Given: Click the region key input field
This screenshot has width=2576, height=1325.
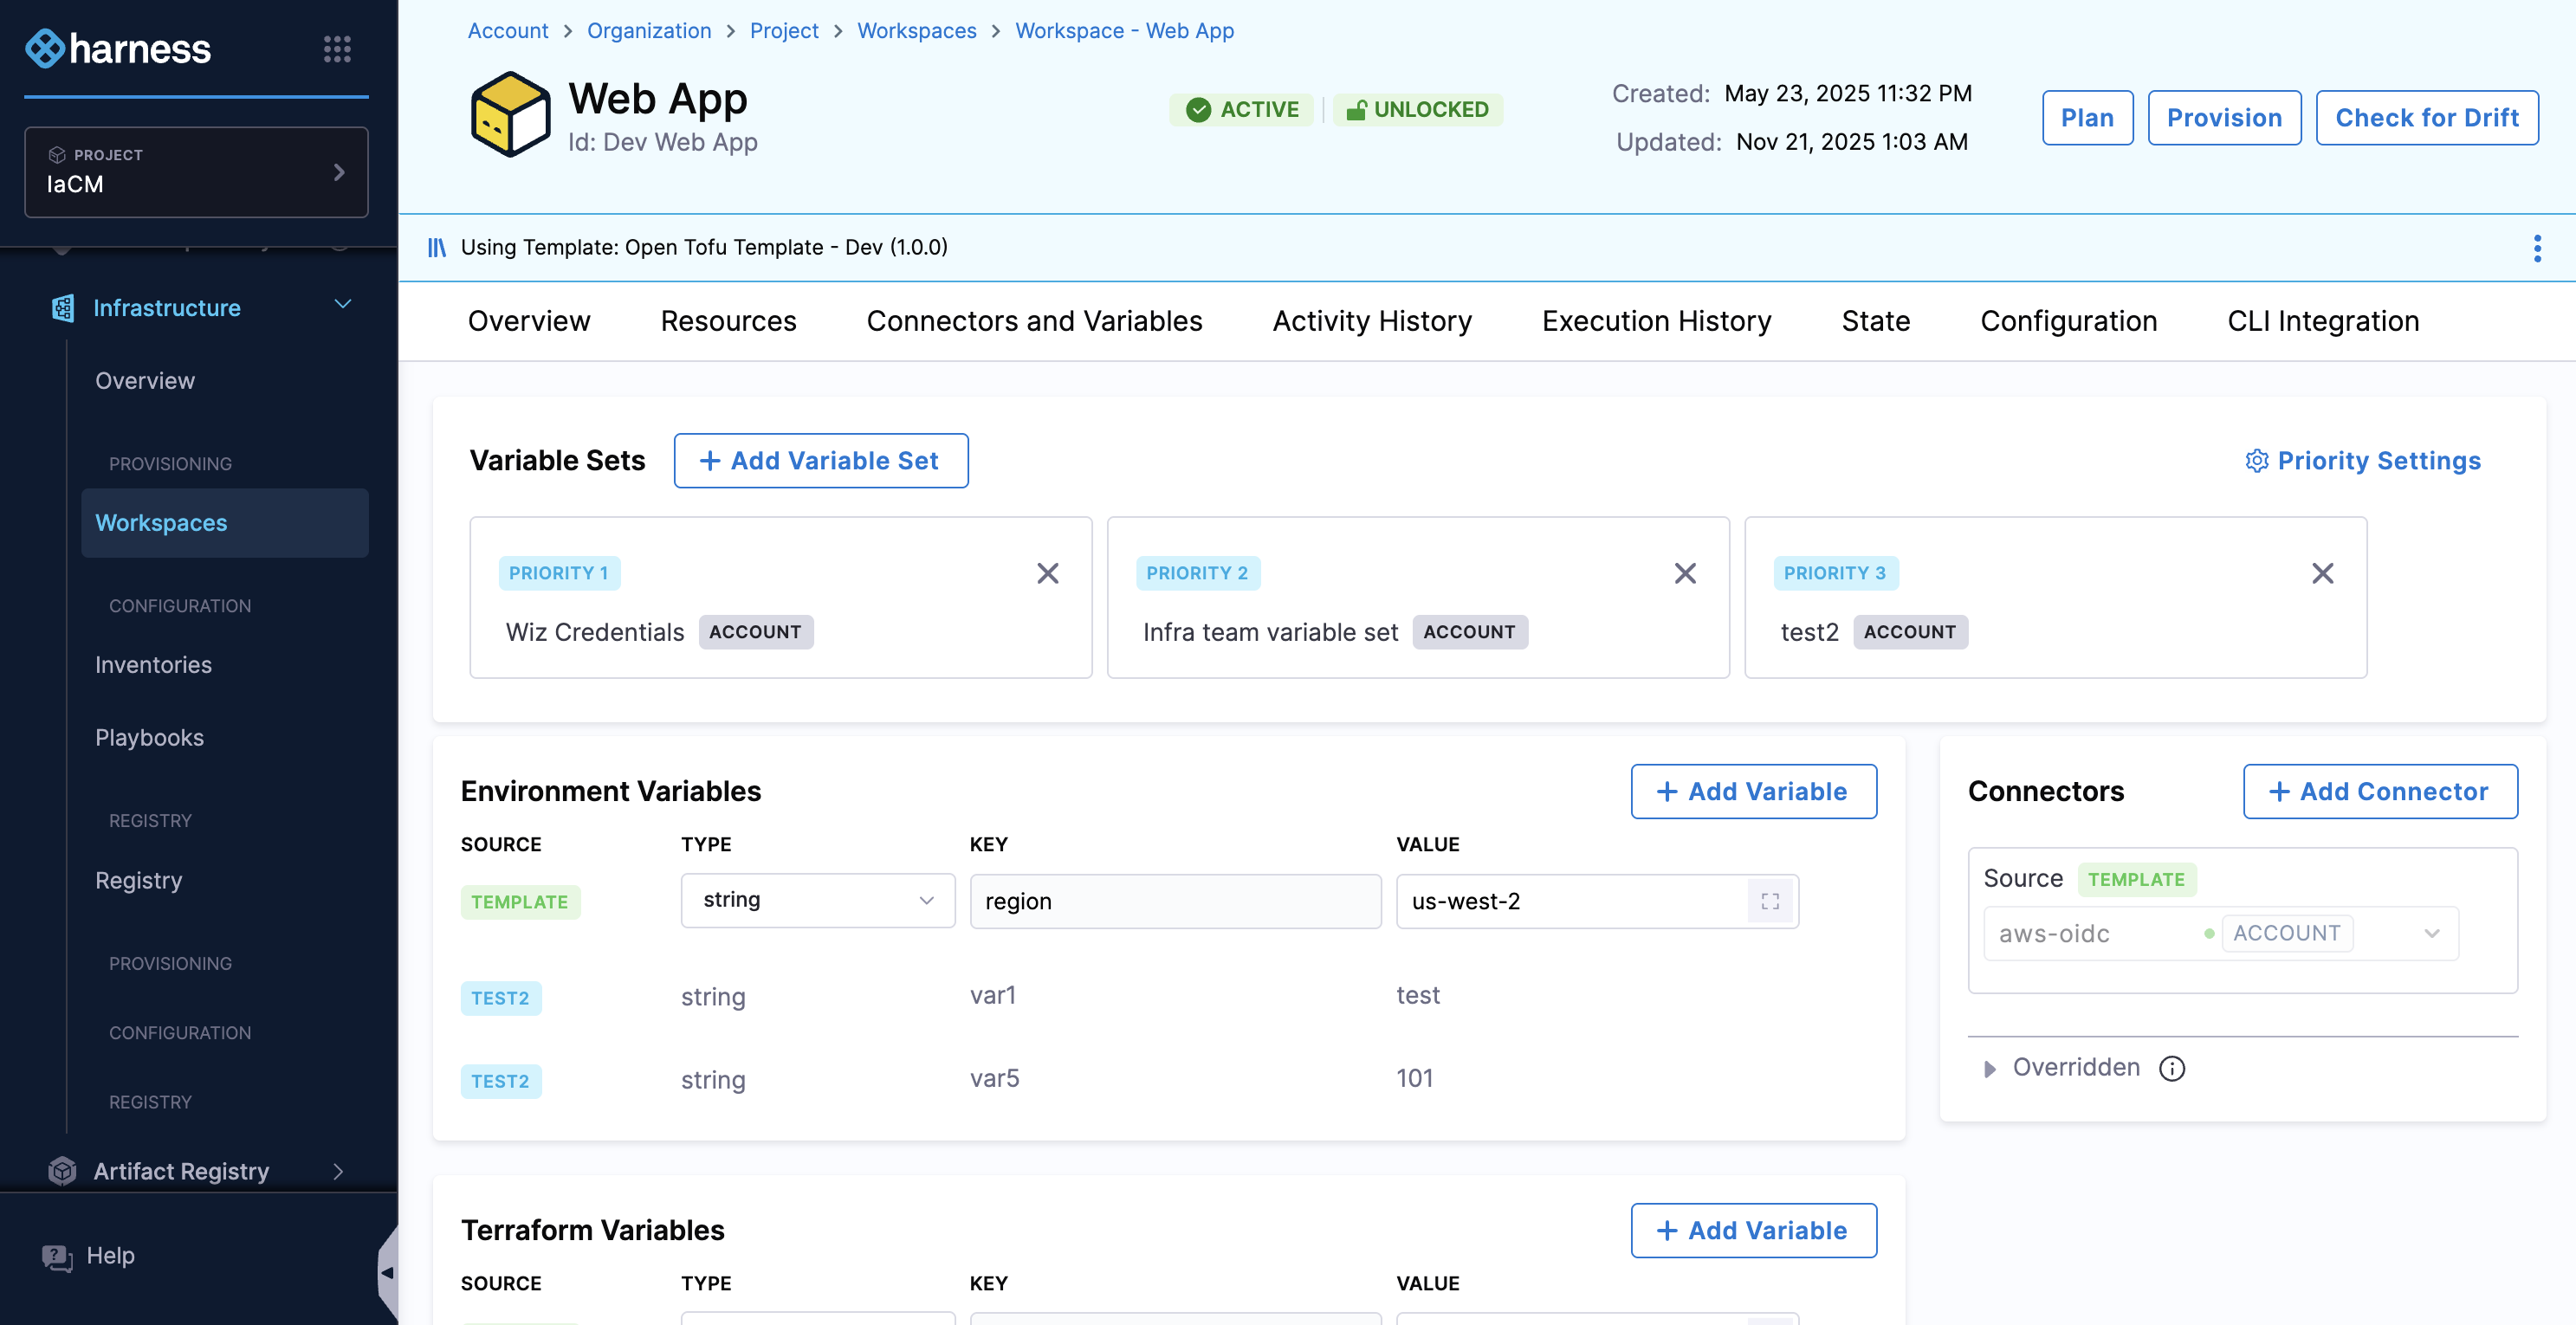Looking at the screenshot, I should click(x=1175, y=901).
